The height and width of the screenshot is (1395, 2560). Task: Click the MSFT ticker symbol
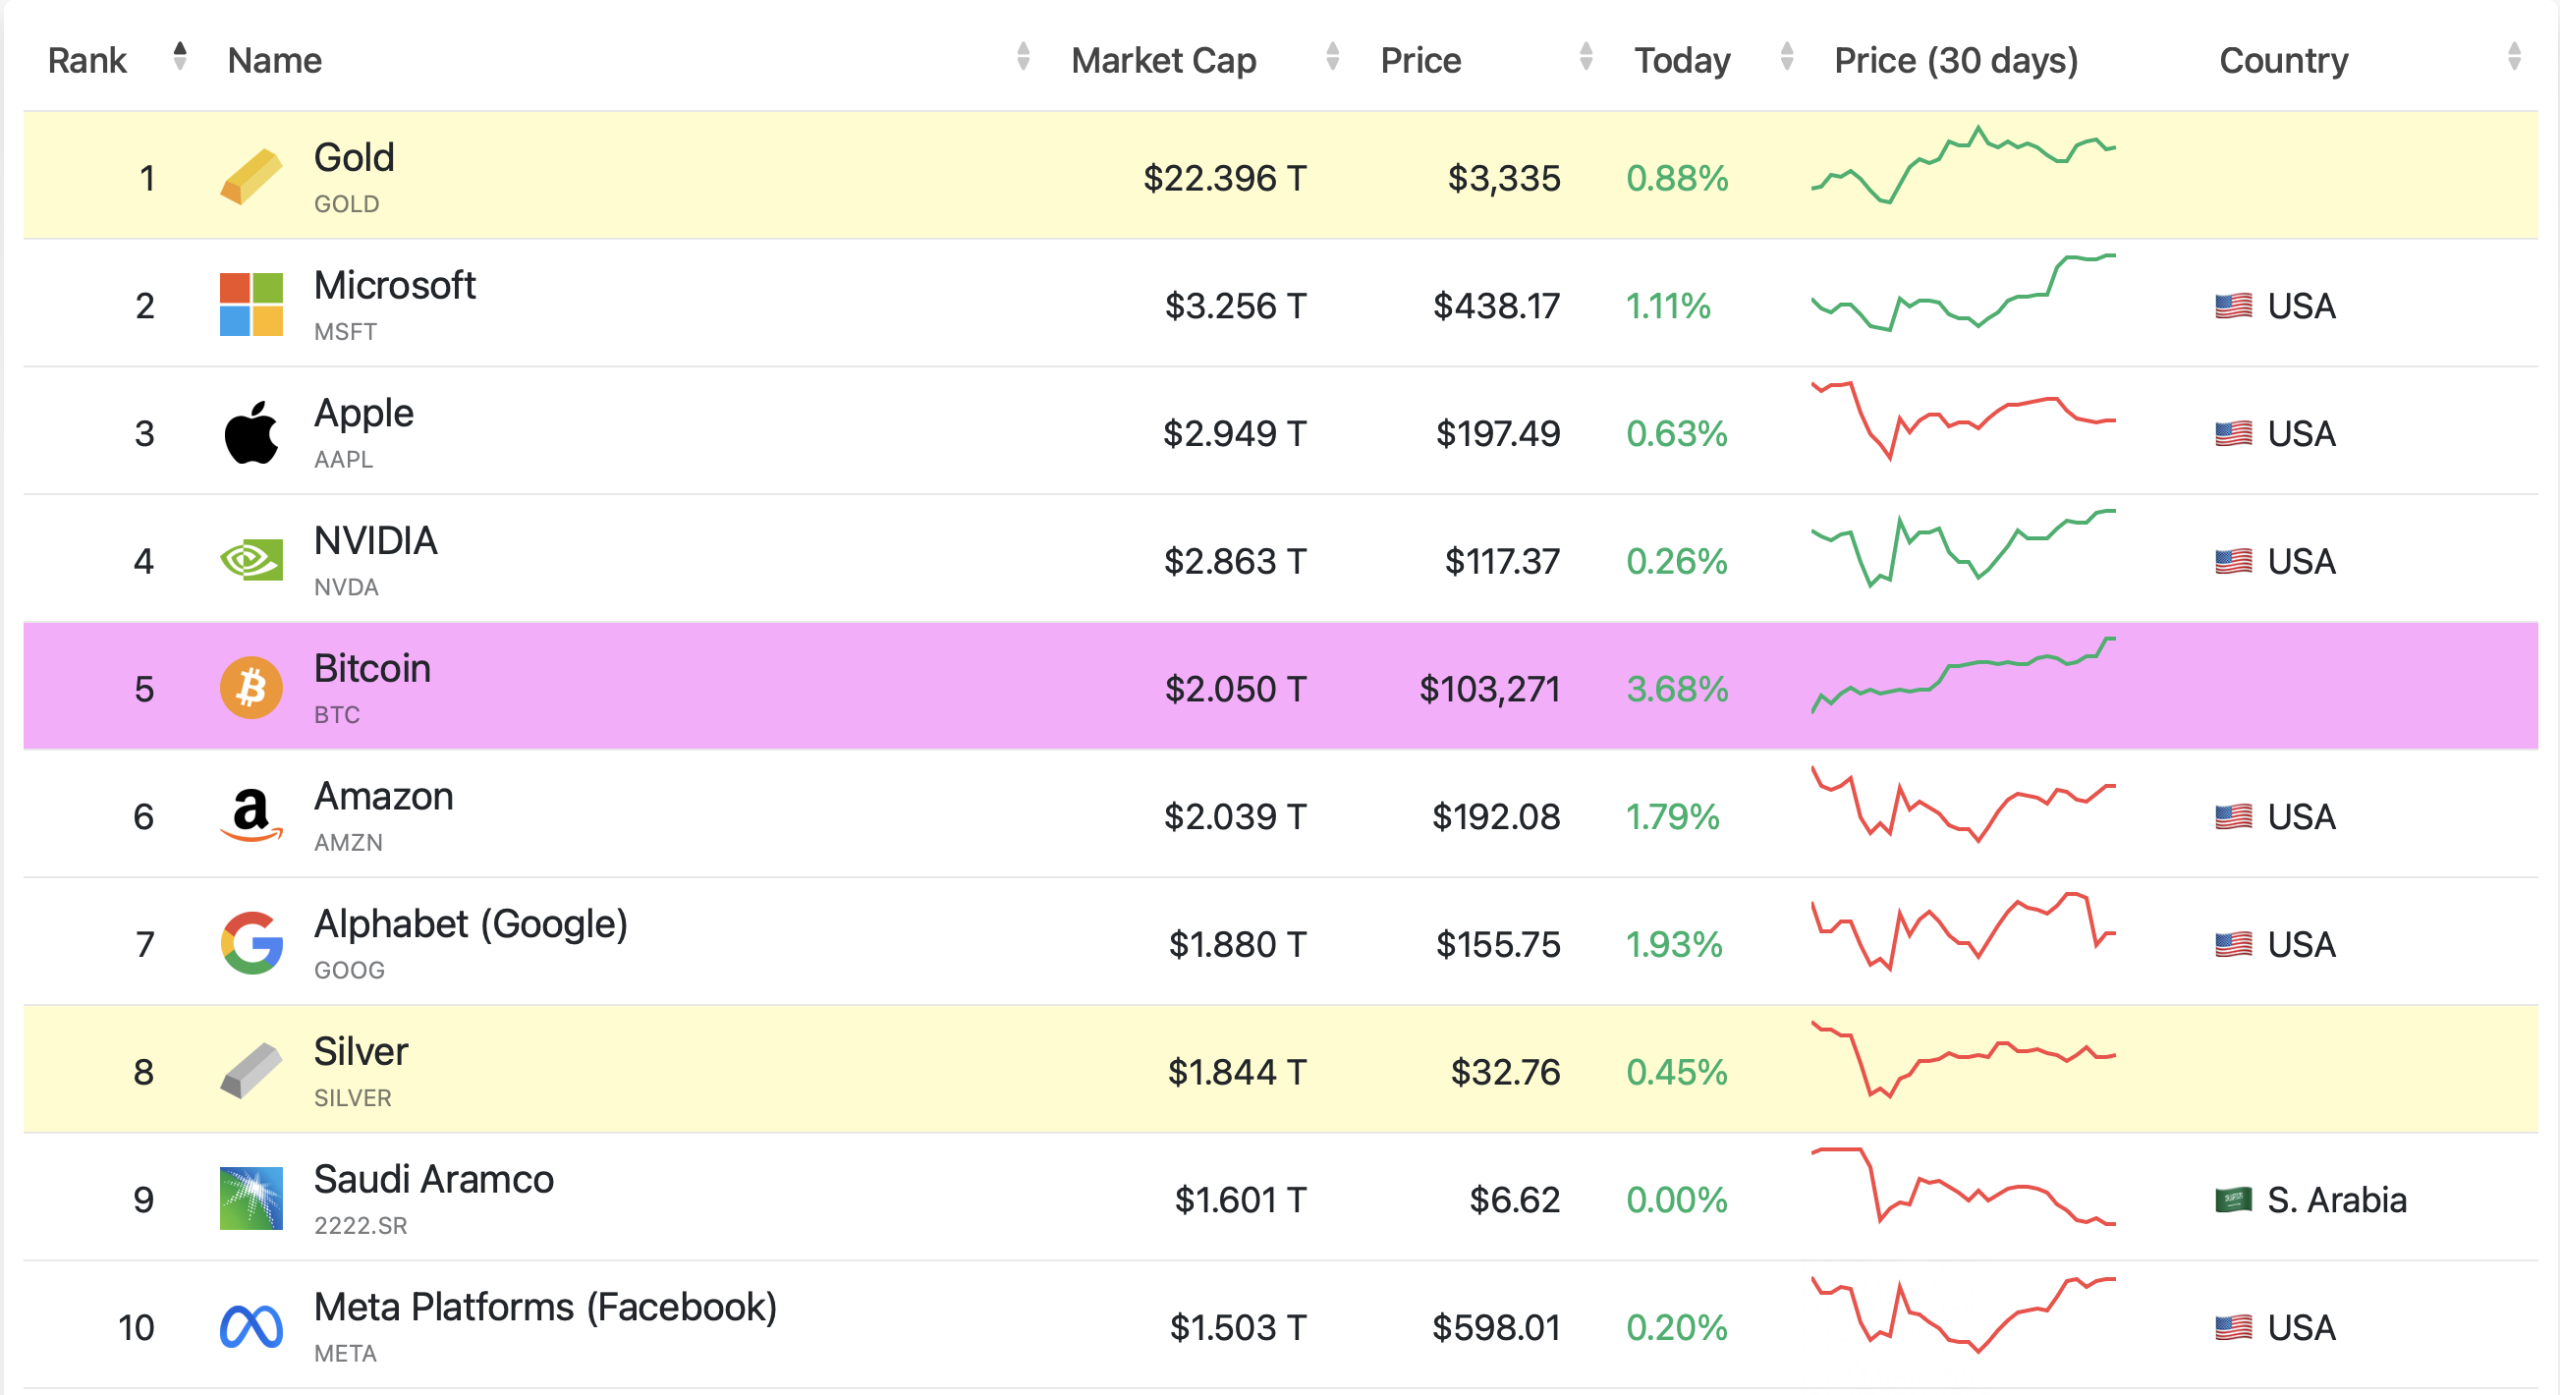click(x=345, y=332)
